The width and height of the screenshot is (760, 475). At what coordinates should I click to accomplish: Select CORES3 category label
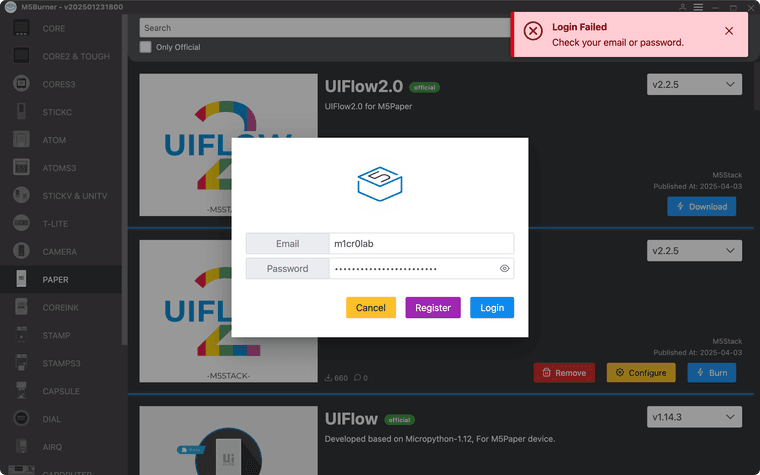point(59,84)
